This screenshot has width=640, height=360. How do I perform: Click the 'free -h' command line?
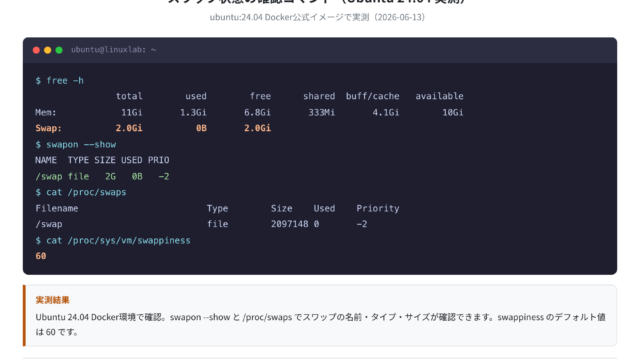(x=60, y=80)
